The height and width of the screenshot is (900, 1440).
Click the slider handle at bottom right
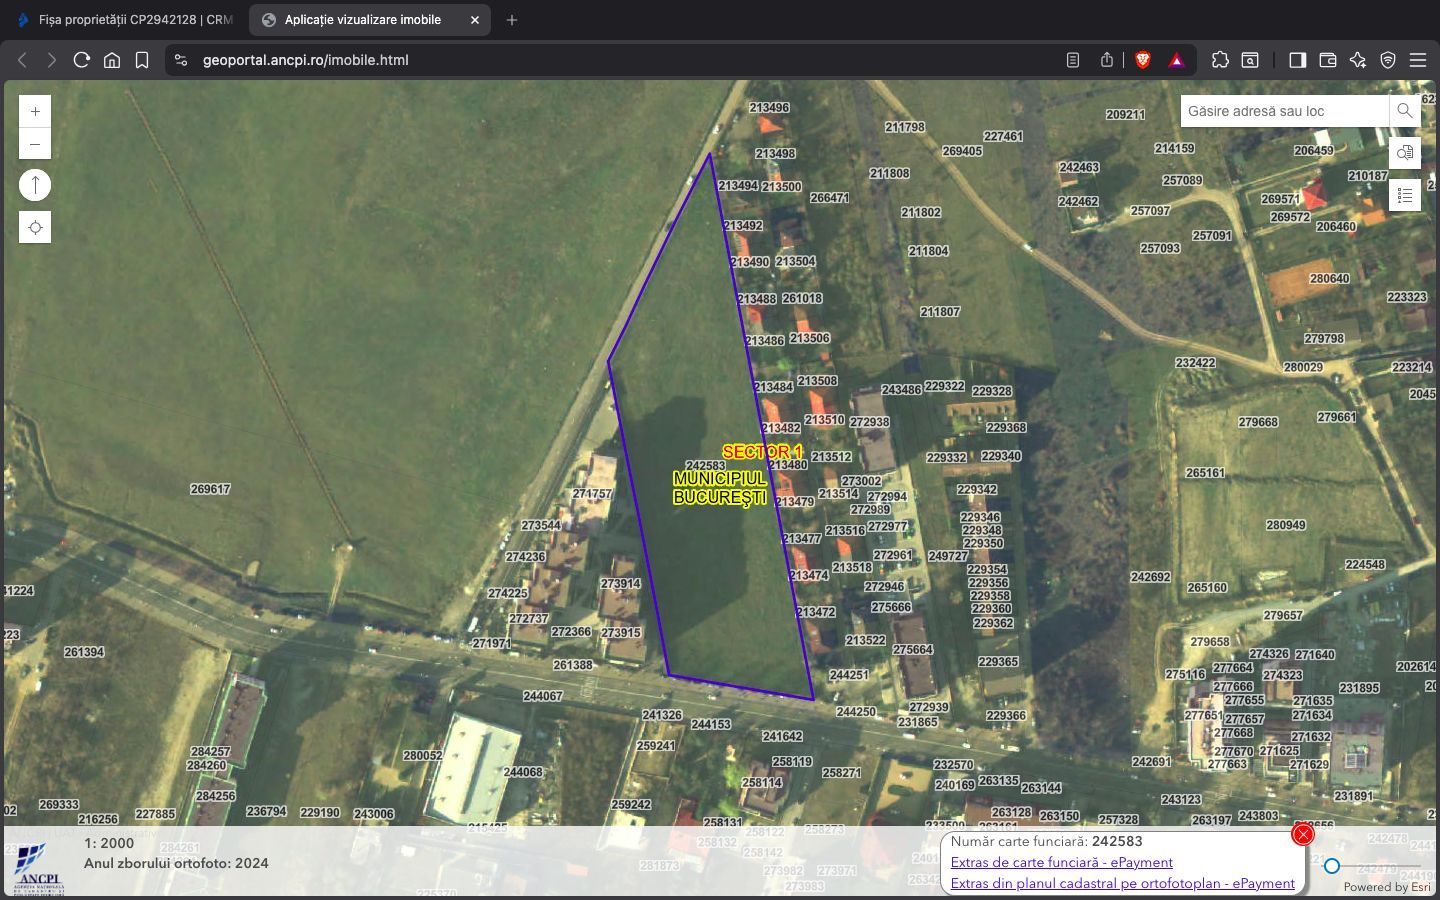(1332, 866)
